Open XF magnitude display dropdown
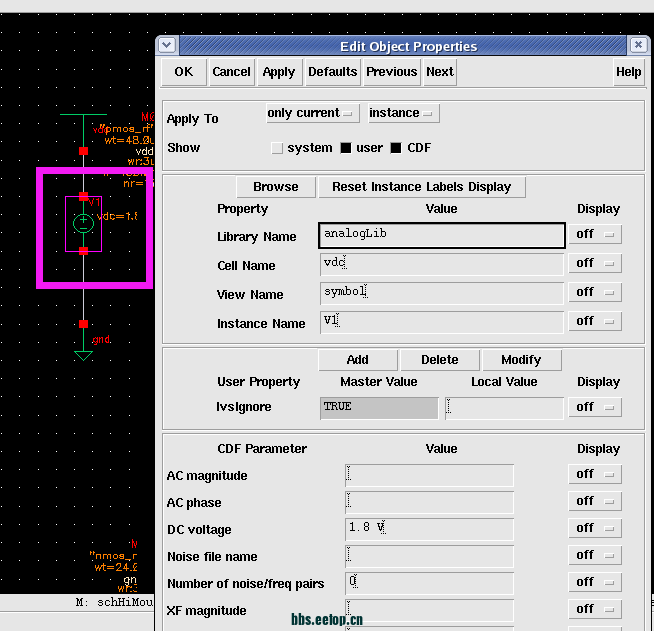 (595, 609)
